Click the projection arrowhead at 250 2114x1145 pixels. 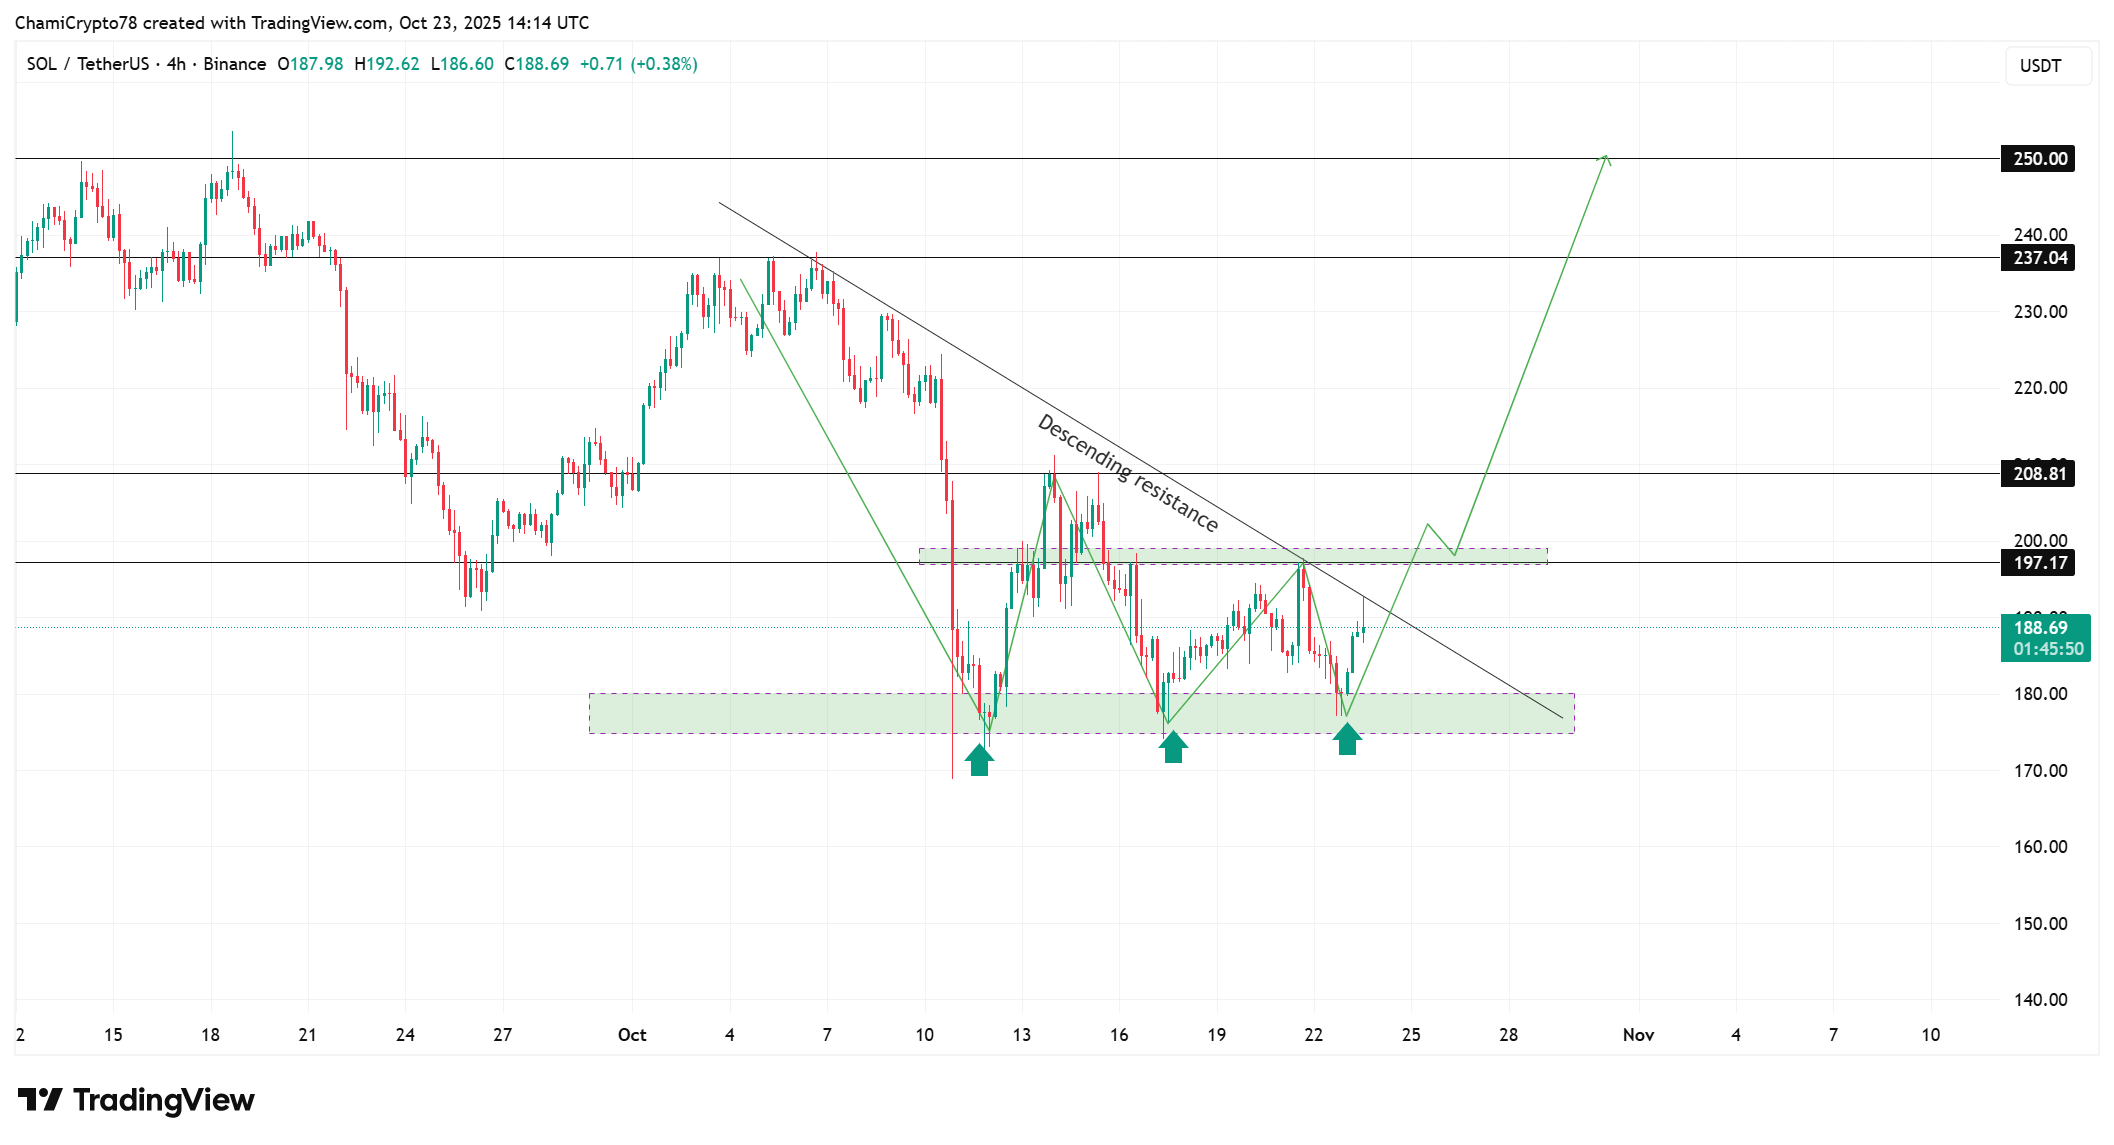(x=1605, y=158)
